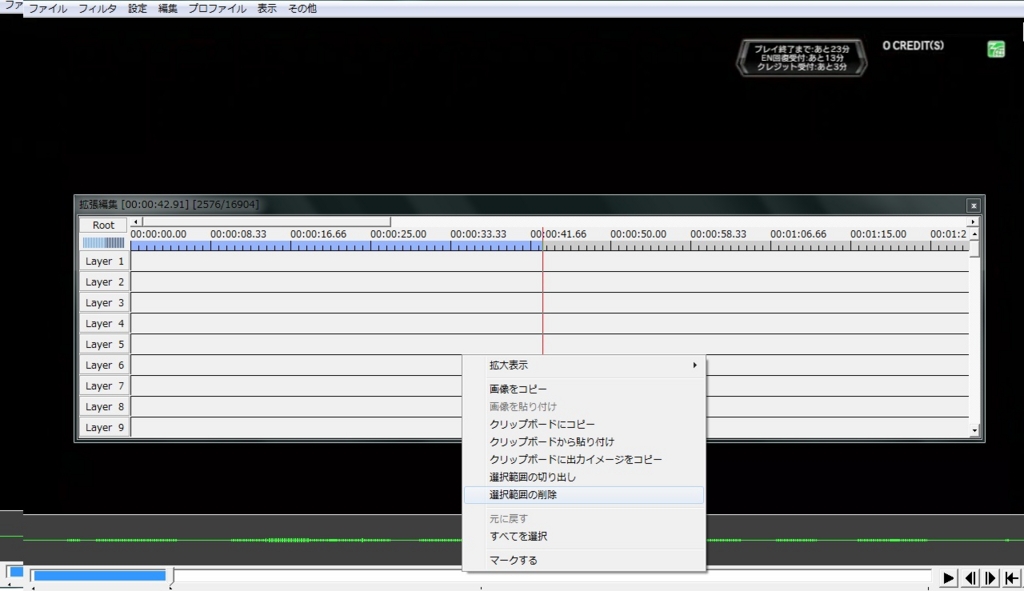The height and width of the screenshot is (591, 1024).
Task: Jump to the first frame
Action: tap(1011, 577)
